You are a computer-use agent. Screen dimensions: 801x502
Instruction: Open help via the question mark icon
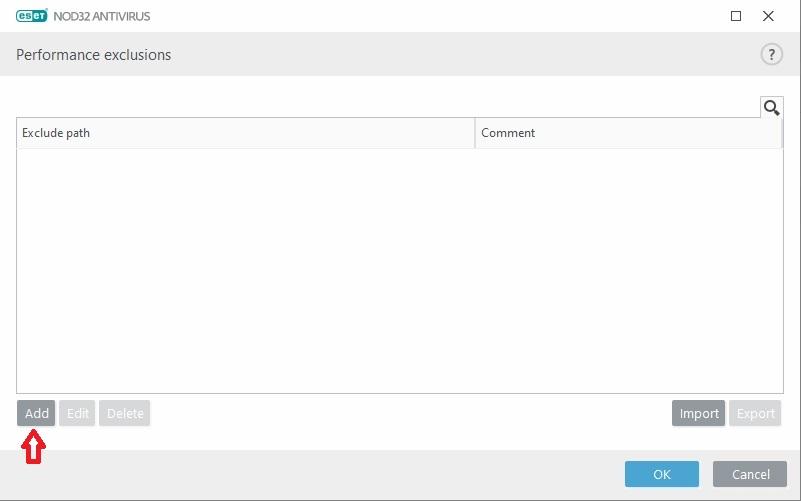771,55
